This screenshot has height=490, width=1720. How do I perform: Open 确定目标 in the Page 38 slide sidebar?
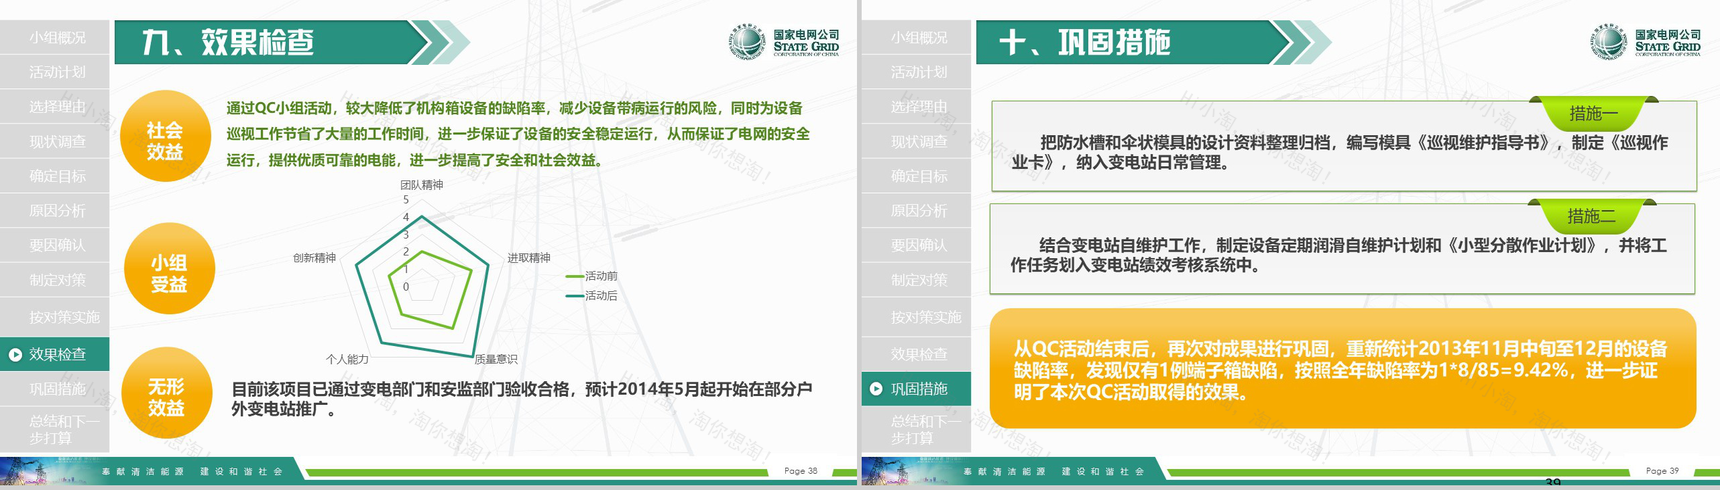pyautogui.click(x=55, y=176)
